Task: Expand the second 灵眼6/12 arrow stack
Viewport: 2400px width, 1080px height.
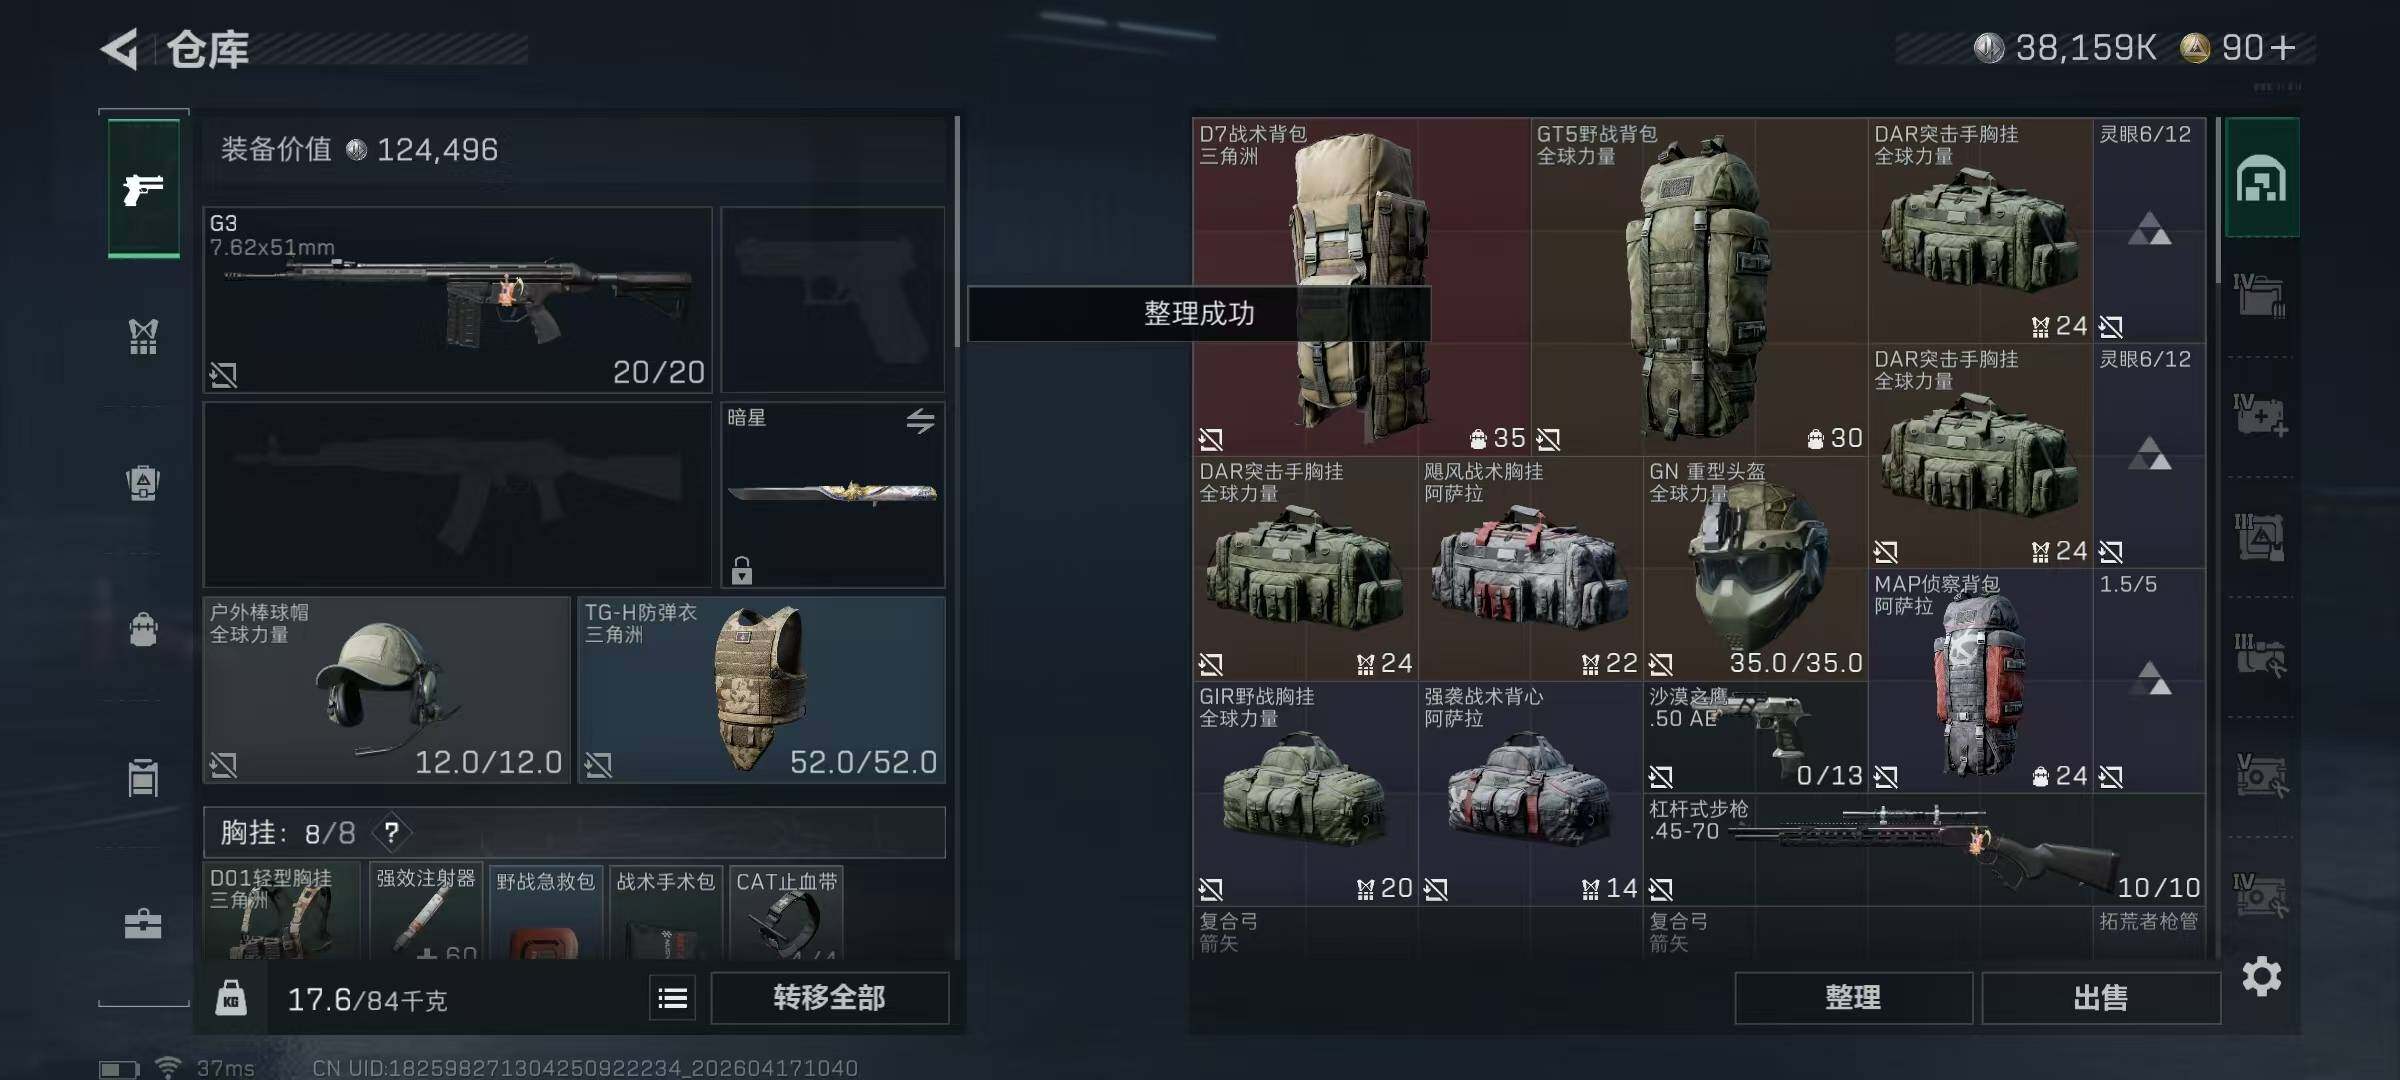Action: [2149, 454]
